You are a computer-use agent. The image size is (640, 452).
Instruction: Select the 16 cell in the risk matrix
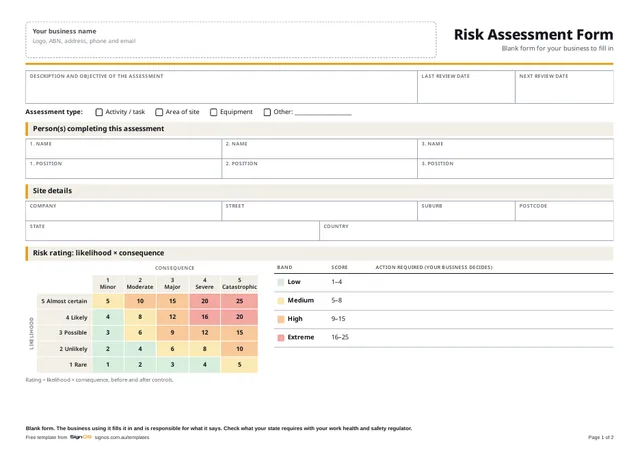point(204,317)
